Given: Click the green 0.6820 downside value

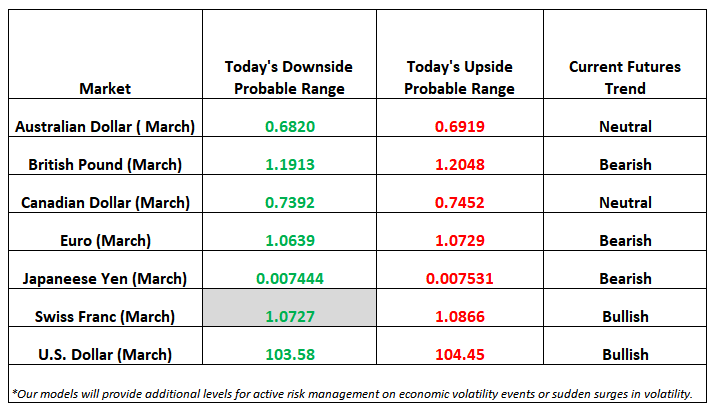Looking at the screenshot, I should click(x=289, y=127).
